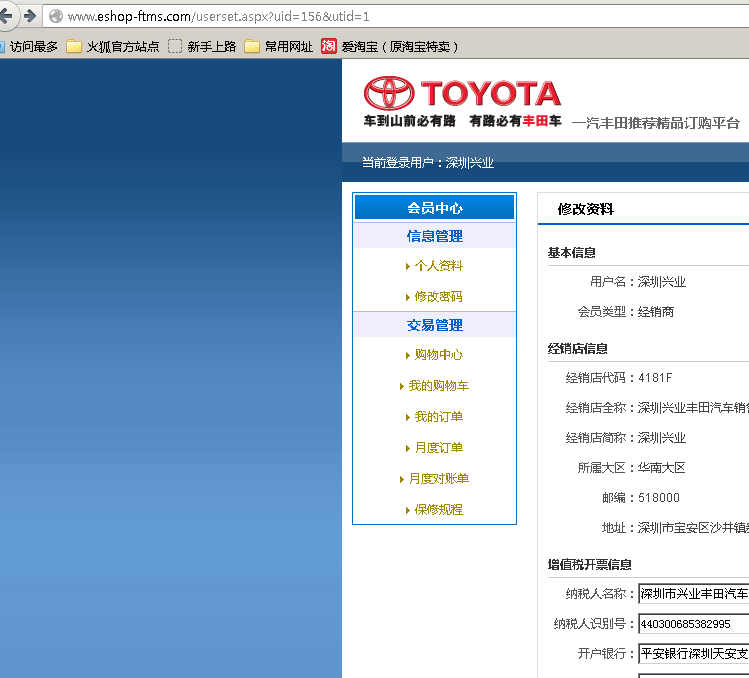Click the region value 华南大区
Image resolution: width=749 pixels, height=678 pixels.
[662, 468]
